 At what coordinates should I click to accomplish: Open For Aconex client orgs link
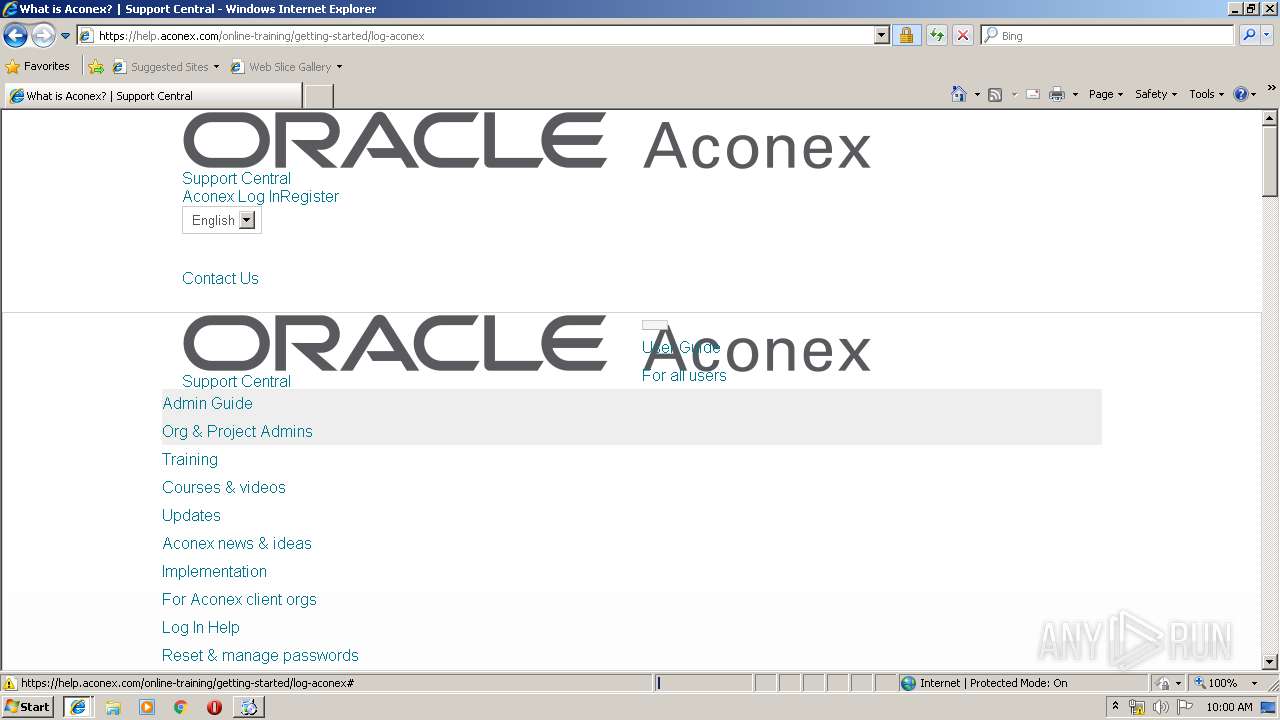click(x=239, y=599)
